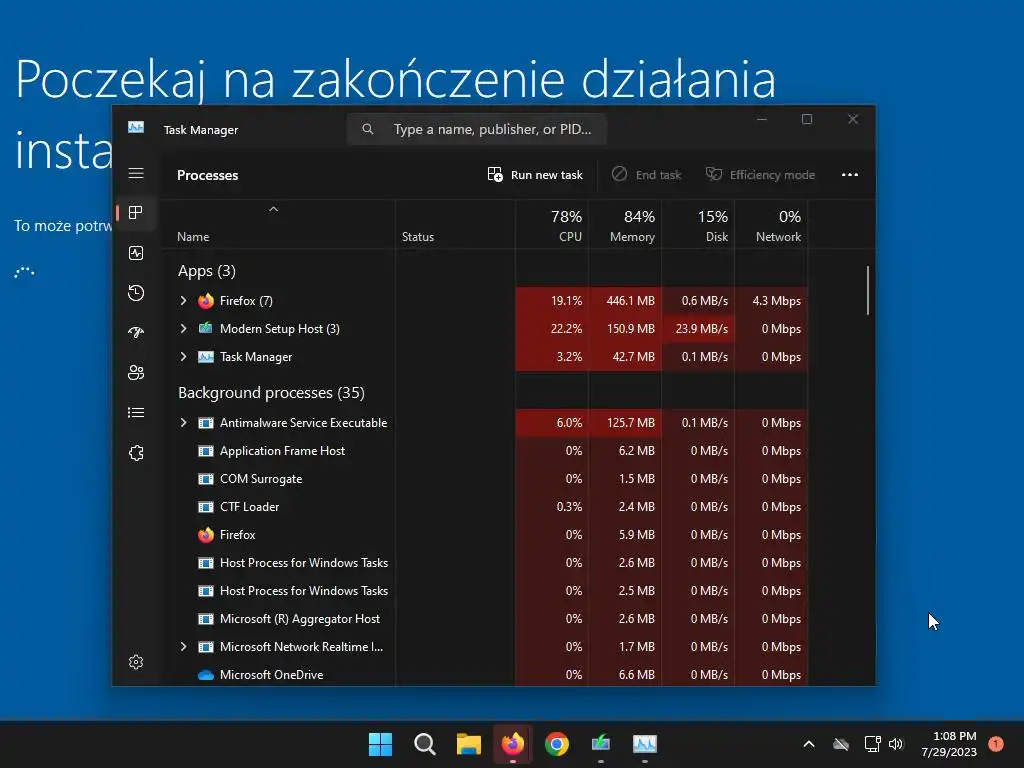
Task: Open the volume control in system tray
Action: click(896, 744)
